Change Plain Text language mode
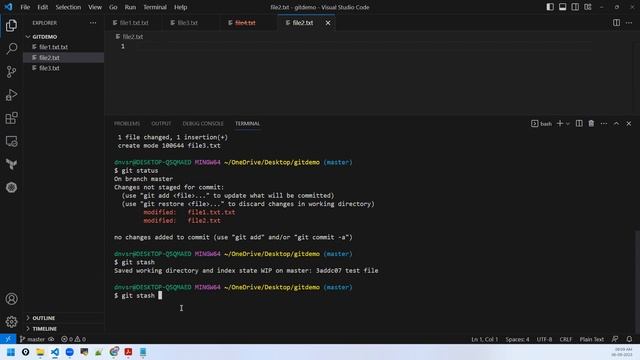This screenshot has height=360, width=640. click(x=591, y=339)
